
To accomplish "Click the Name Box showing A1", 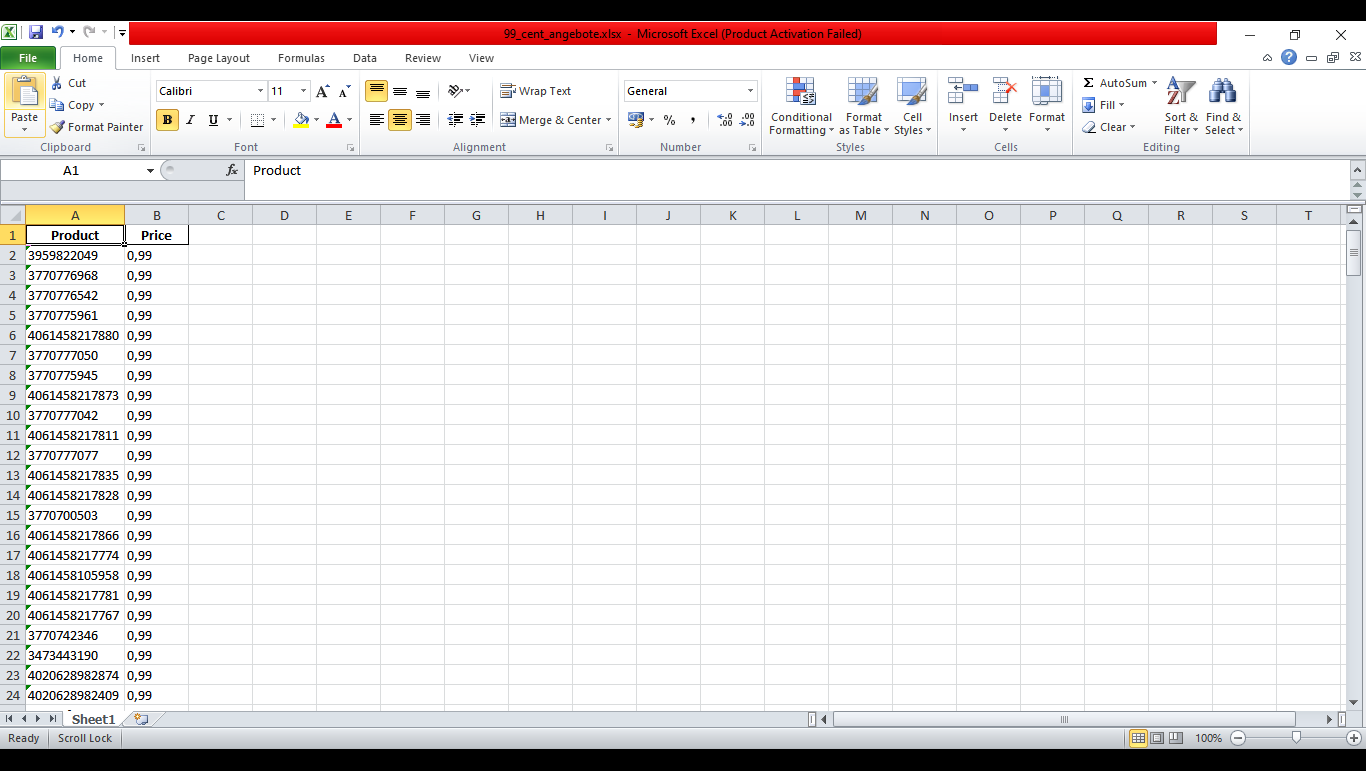I will pyautogui.click(x=72, y=171).
